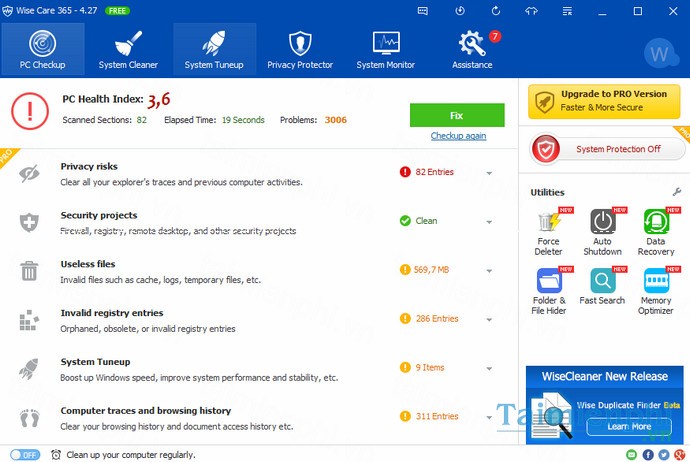Open the Memory Optimizer utility
The height and width of the screenshot is (462, 690).
tap(655, 290)
